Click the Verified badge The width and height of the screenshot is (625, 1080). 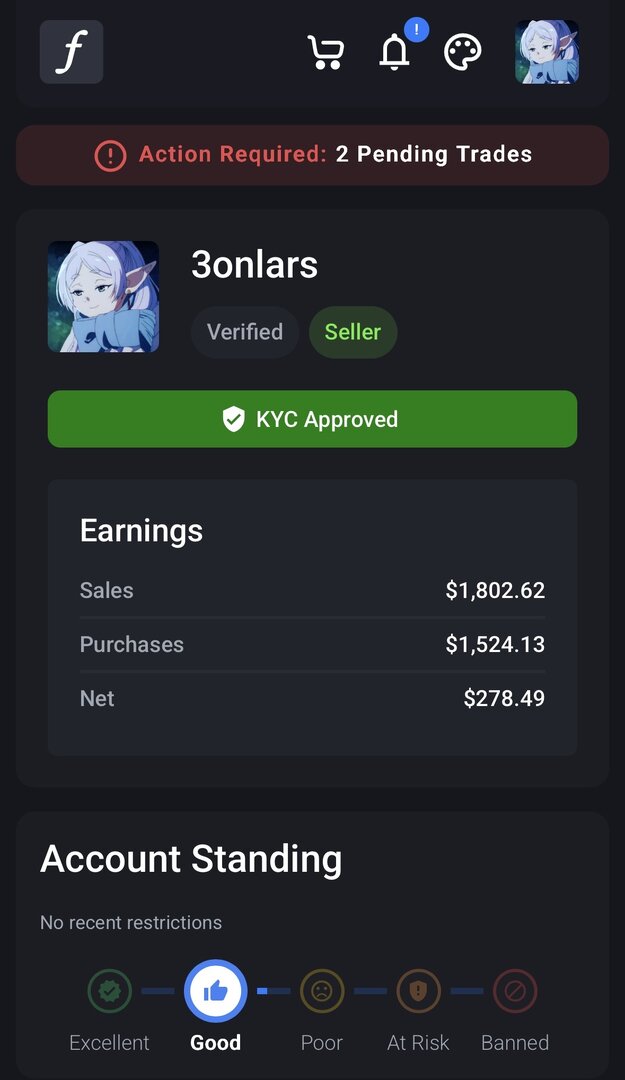tap(245, 332)
